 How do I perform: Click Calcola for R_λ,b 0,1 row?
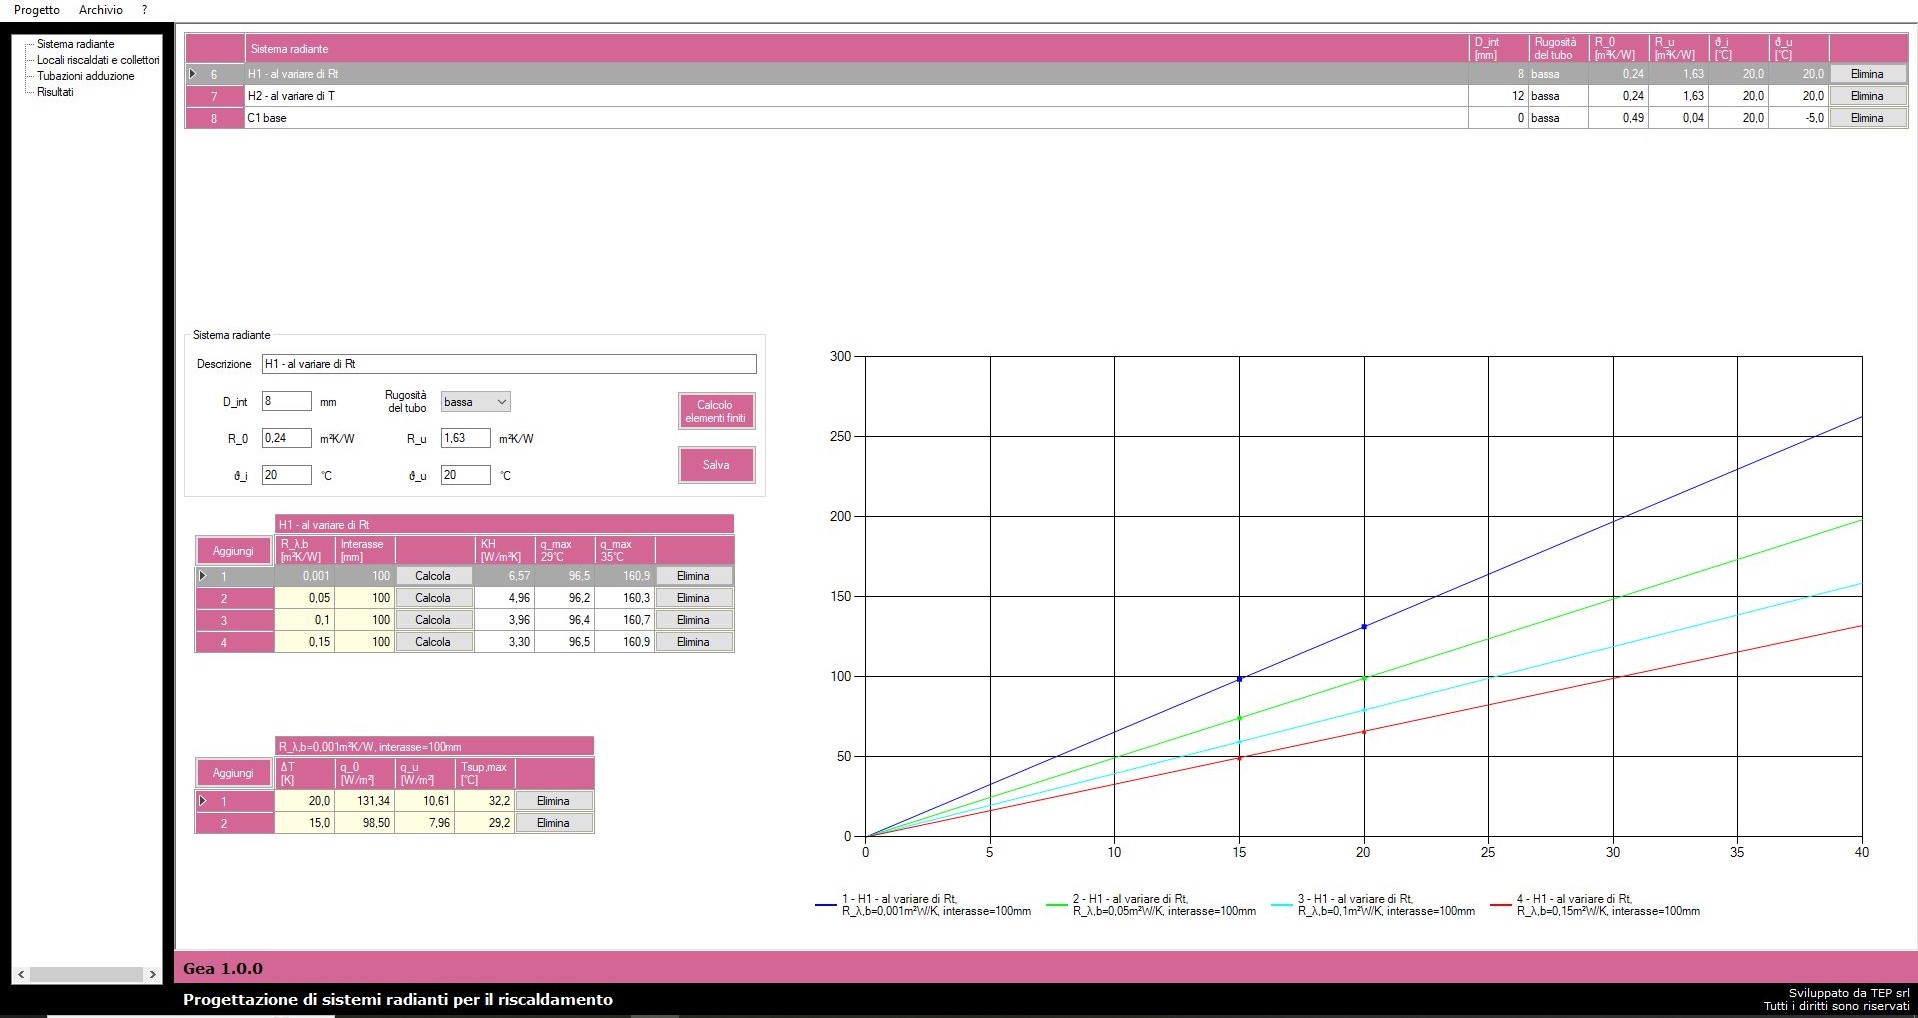click(x=433, y=620)
